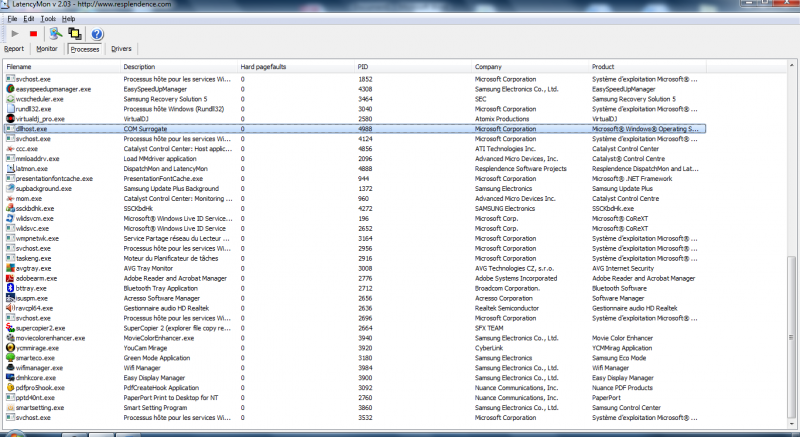
Task: Click the wifimanager.exe icon
Action: point(10,368)
